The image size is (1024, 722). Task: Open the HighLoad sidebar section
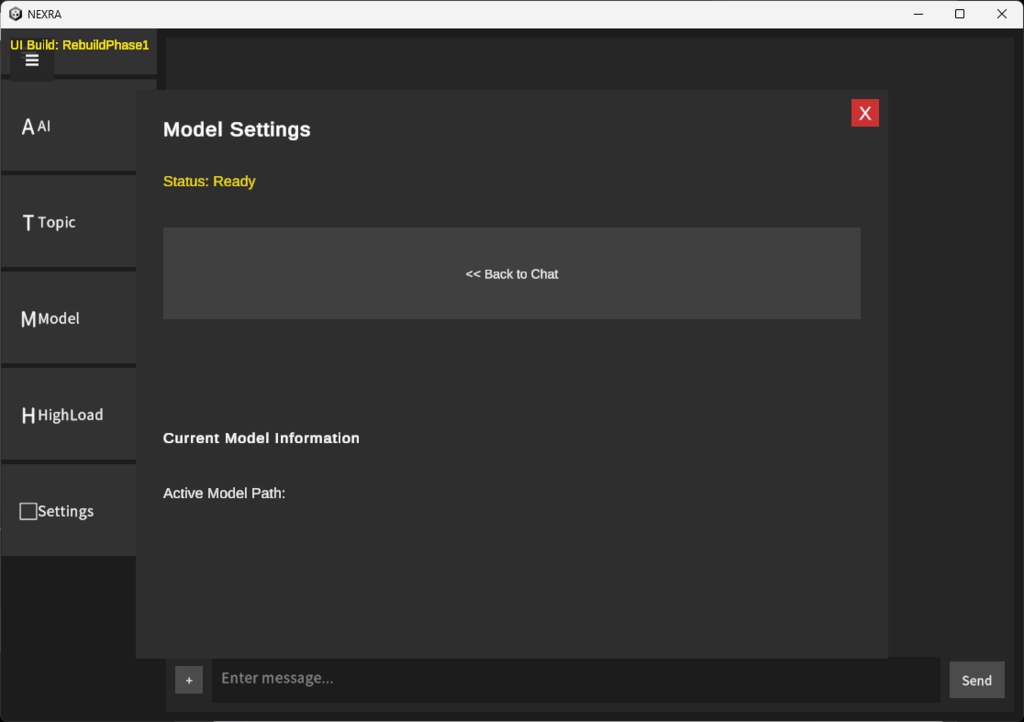(x=68, y=415)
